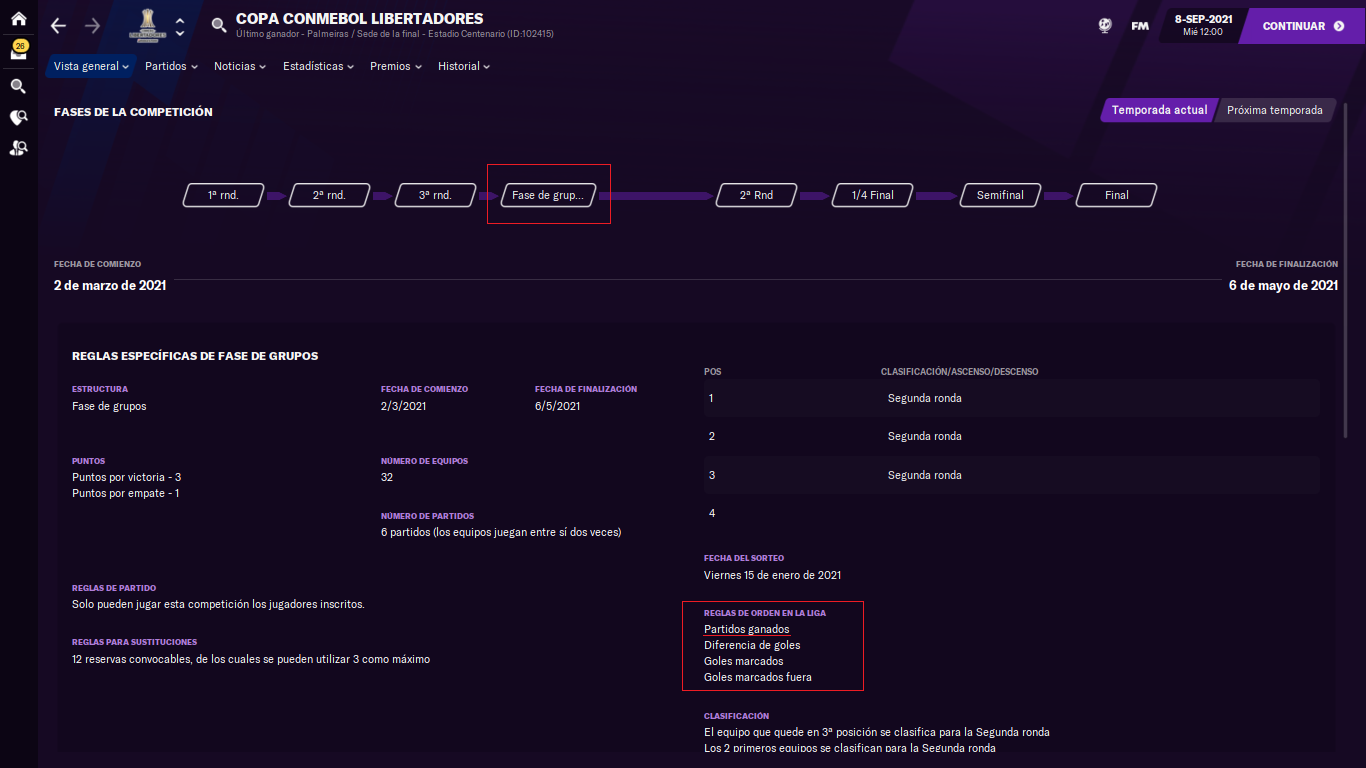Open the scouting heart-search sidebar icon
This screenshot has width=1366, height=768.
[18, 117]
